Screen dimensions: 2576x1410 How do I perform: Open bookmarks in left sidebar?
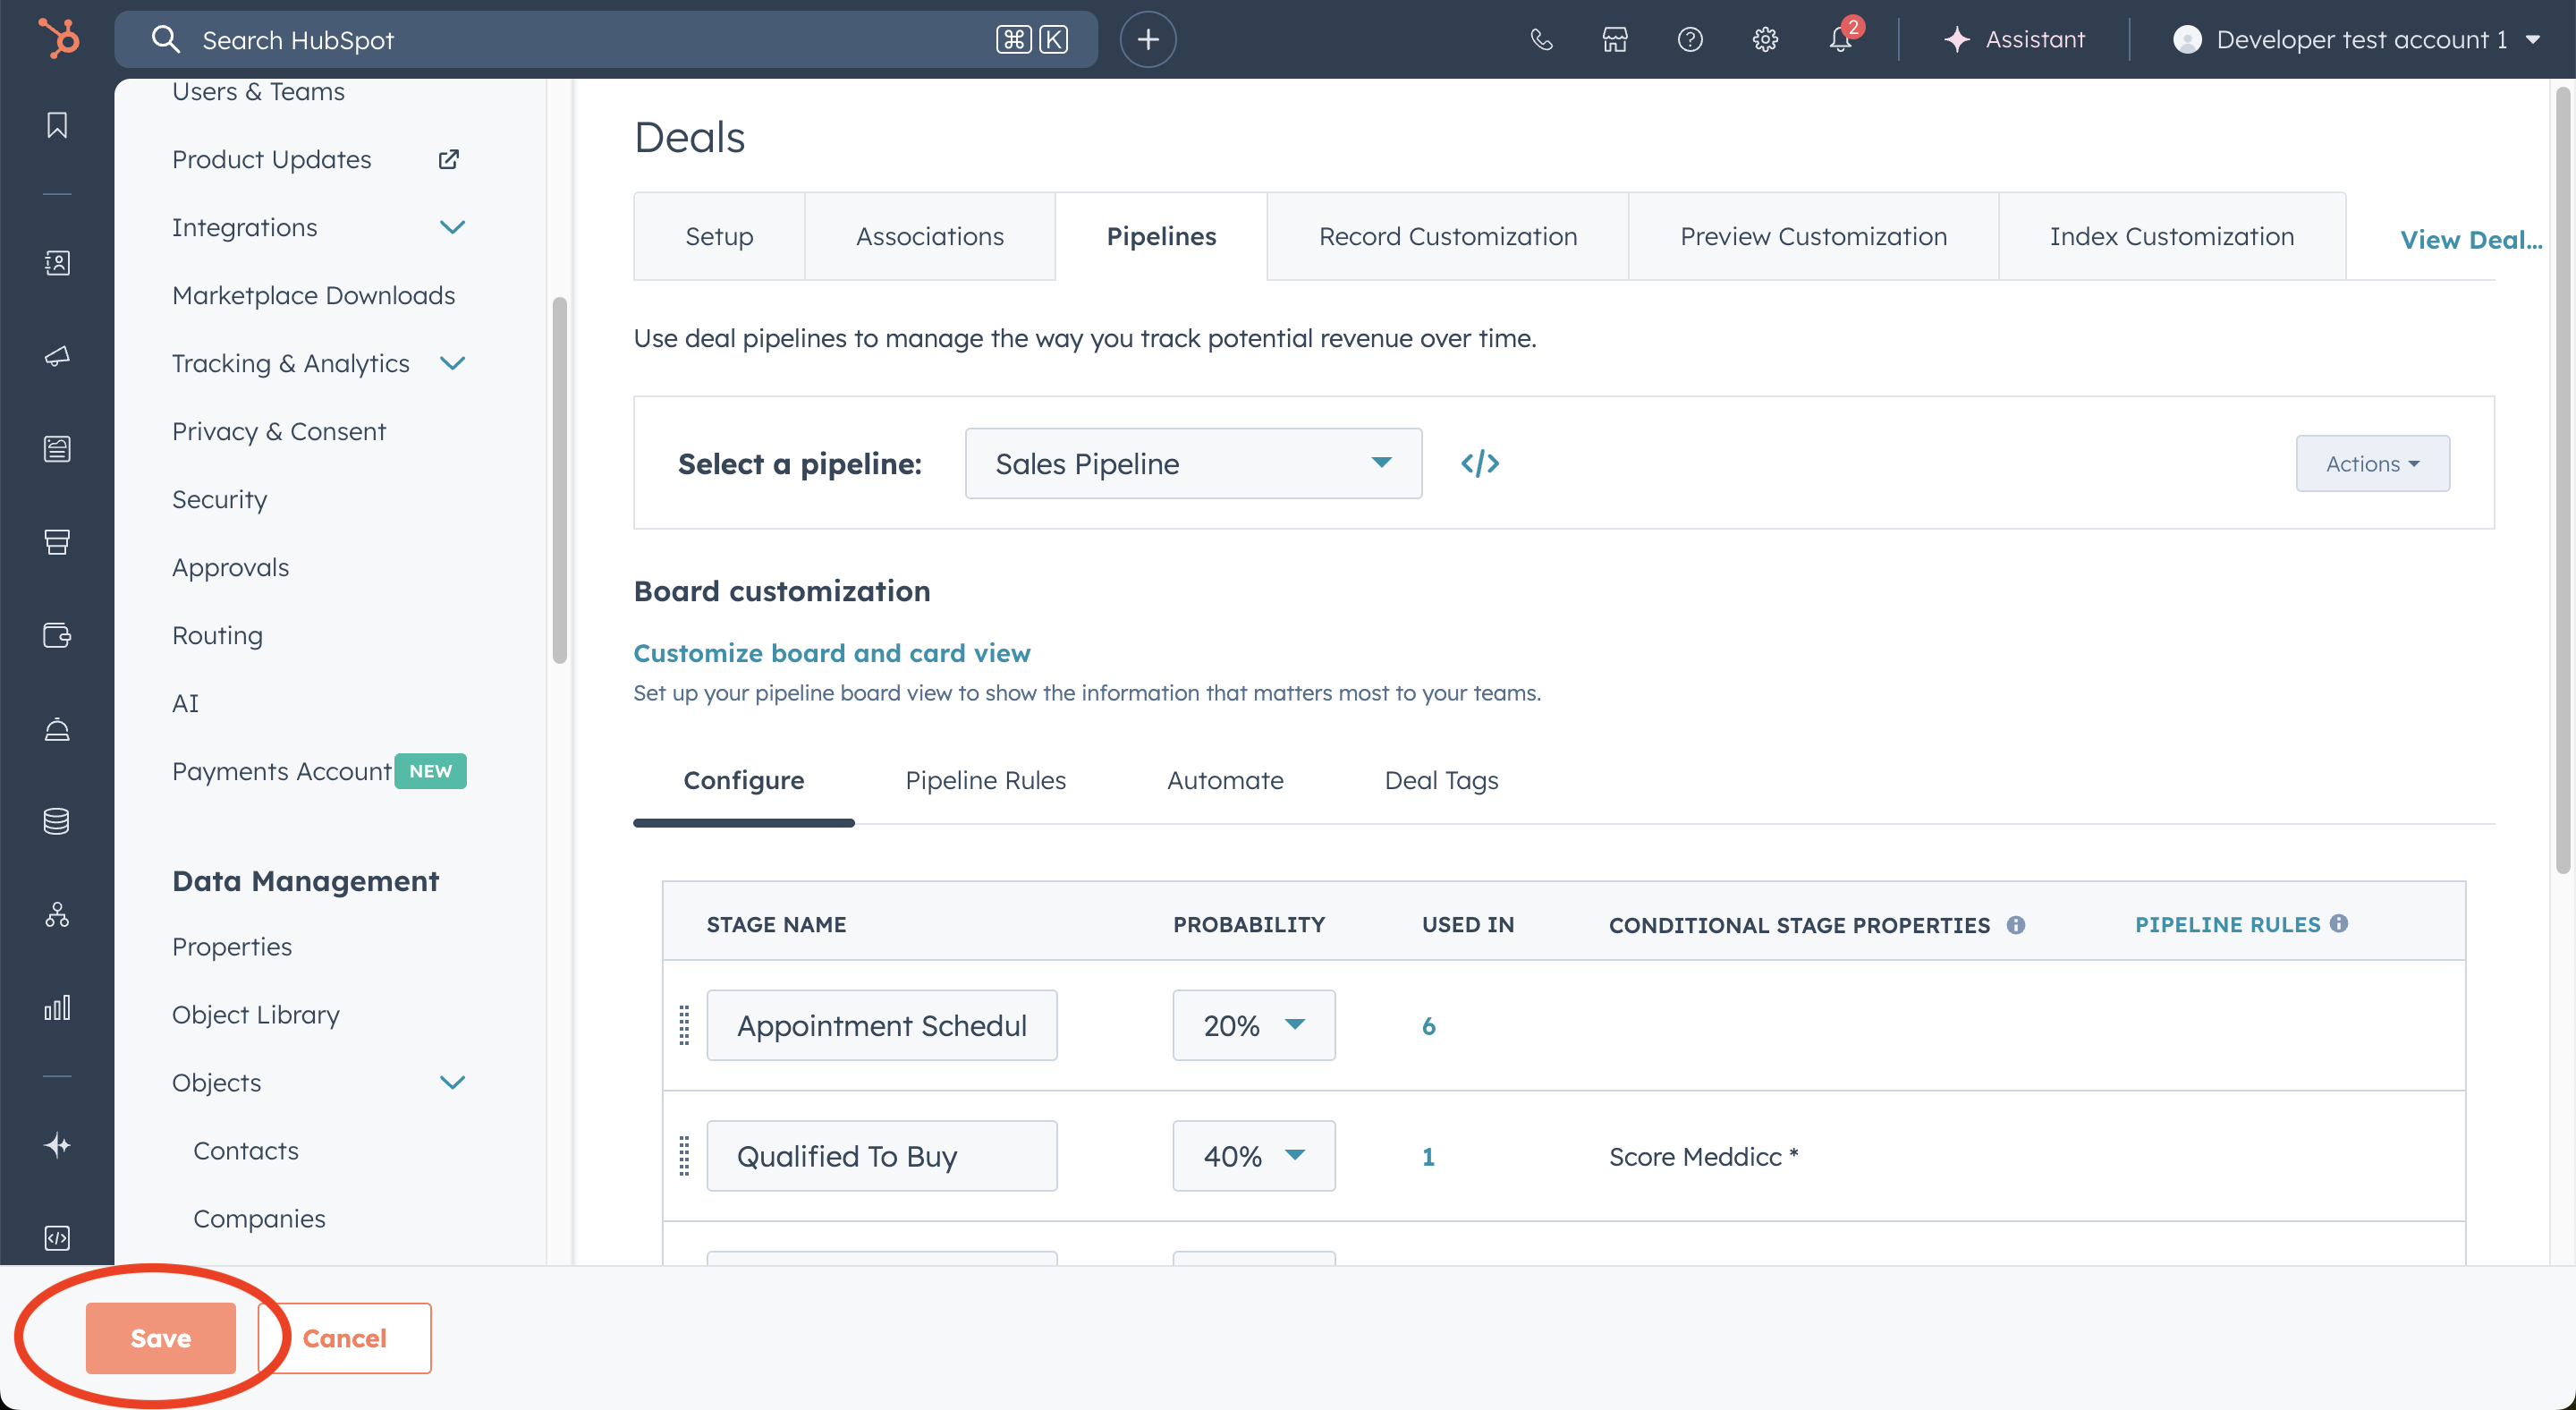57,125
